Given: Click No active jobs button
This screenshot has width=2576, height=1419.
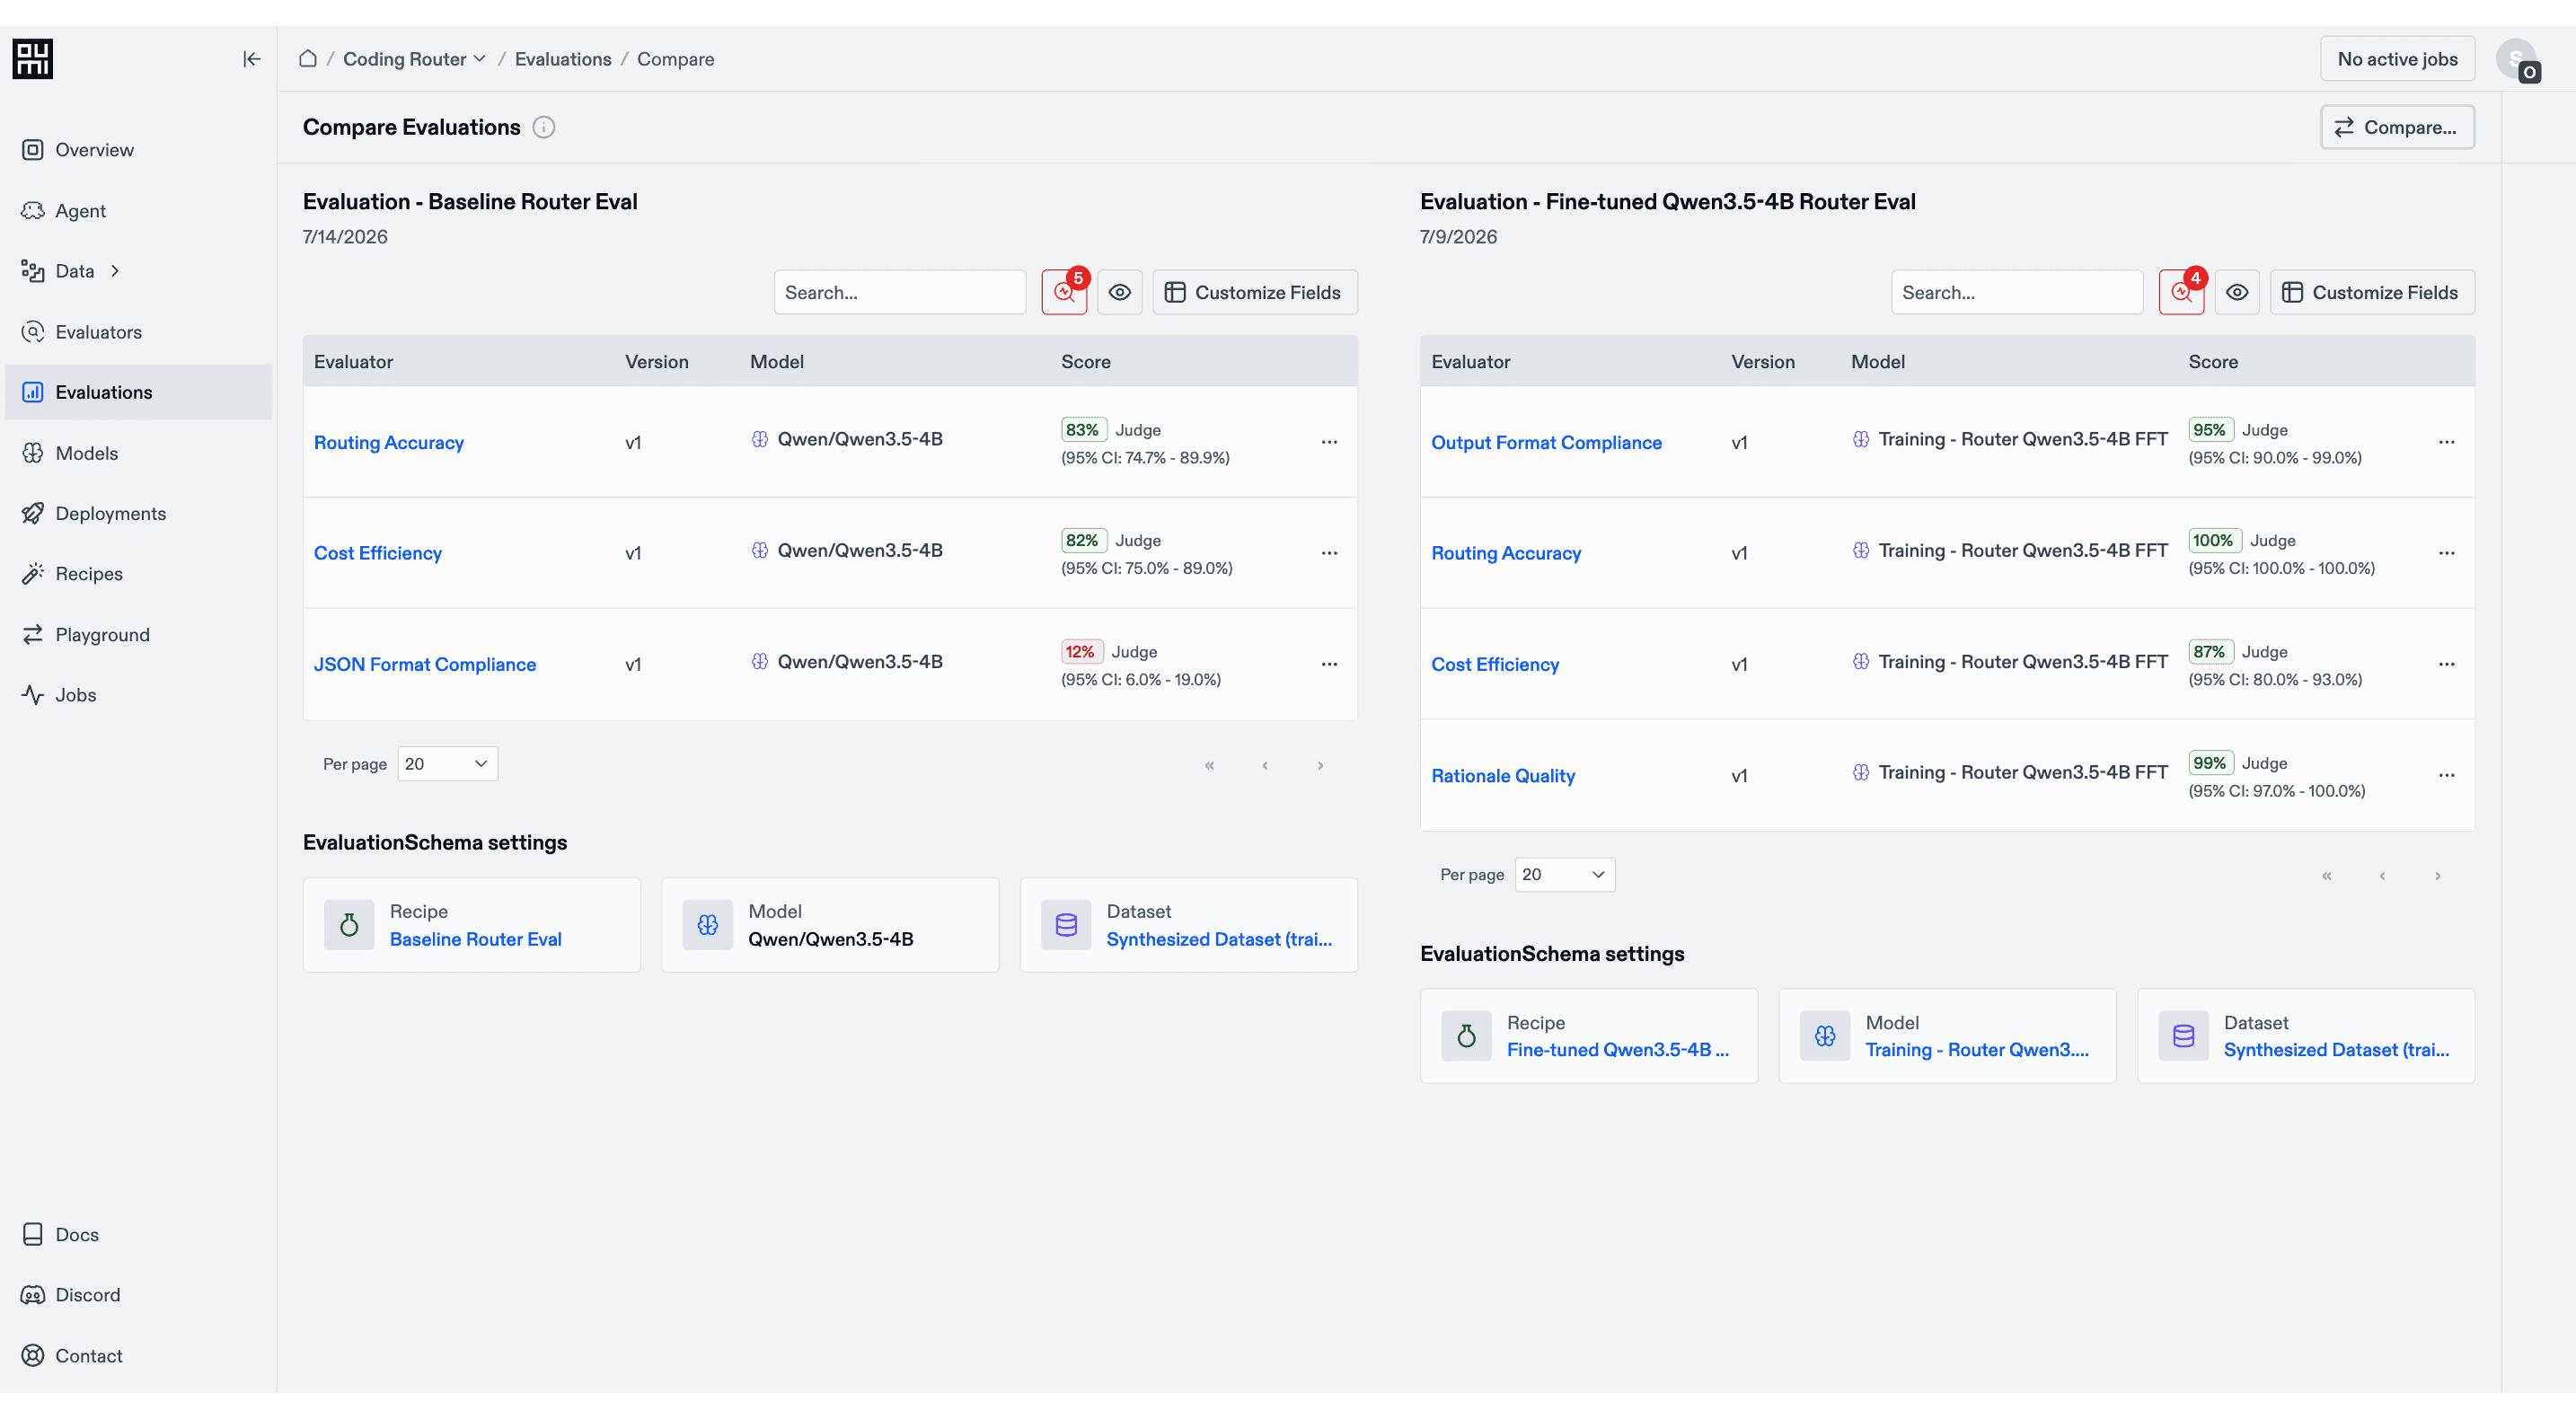Looking at the screenshot, I should [2397, 59].
